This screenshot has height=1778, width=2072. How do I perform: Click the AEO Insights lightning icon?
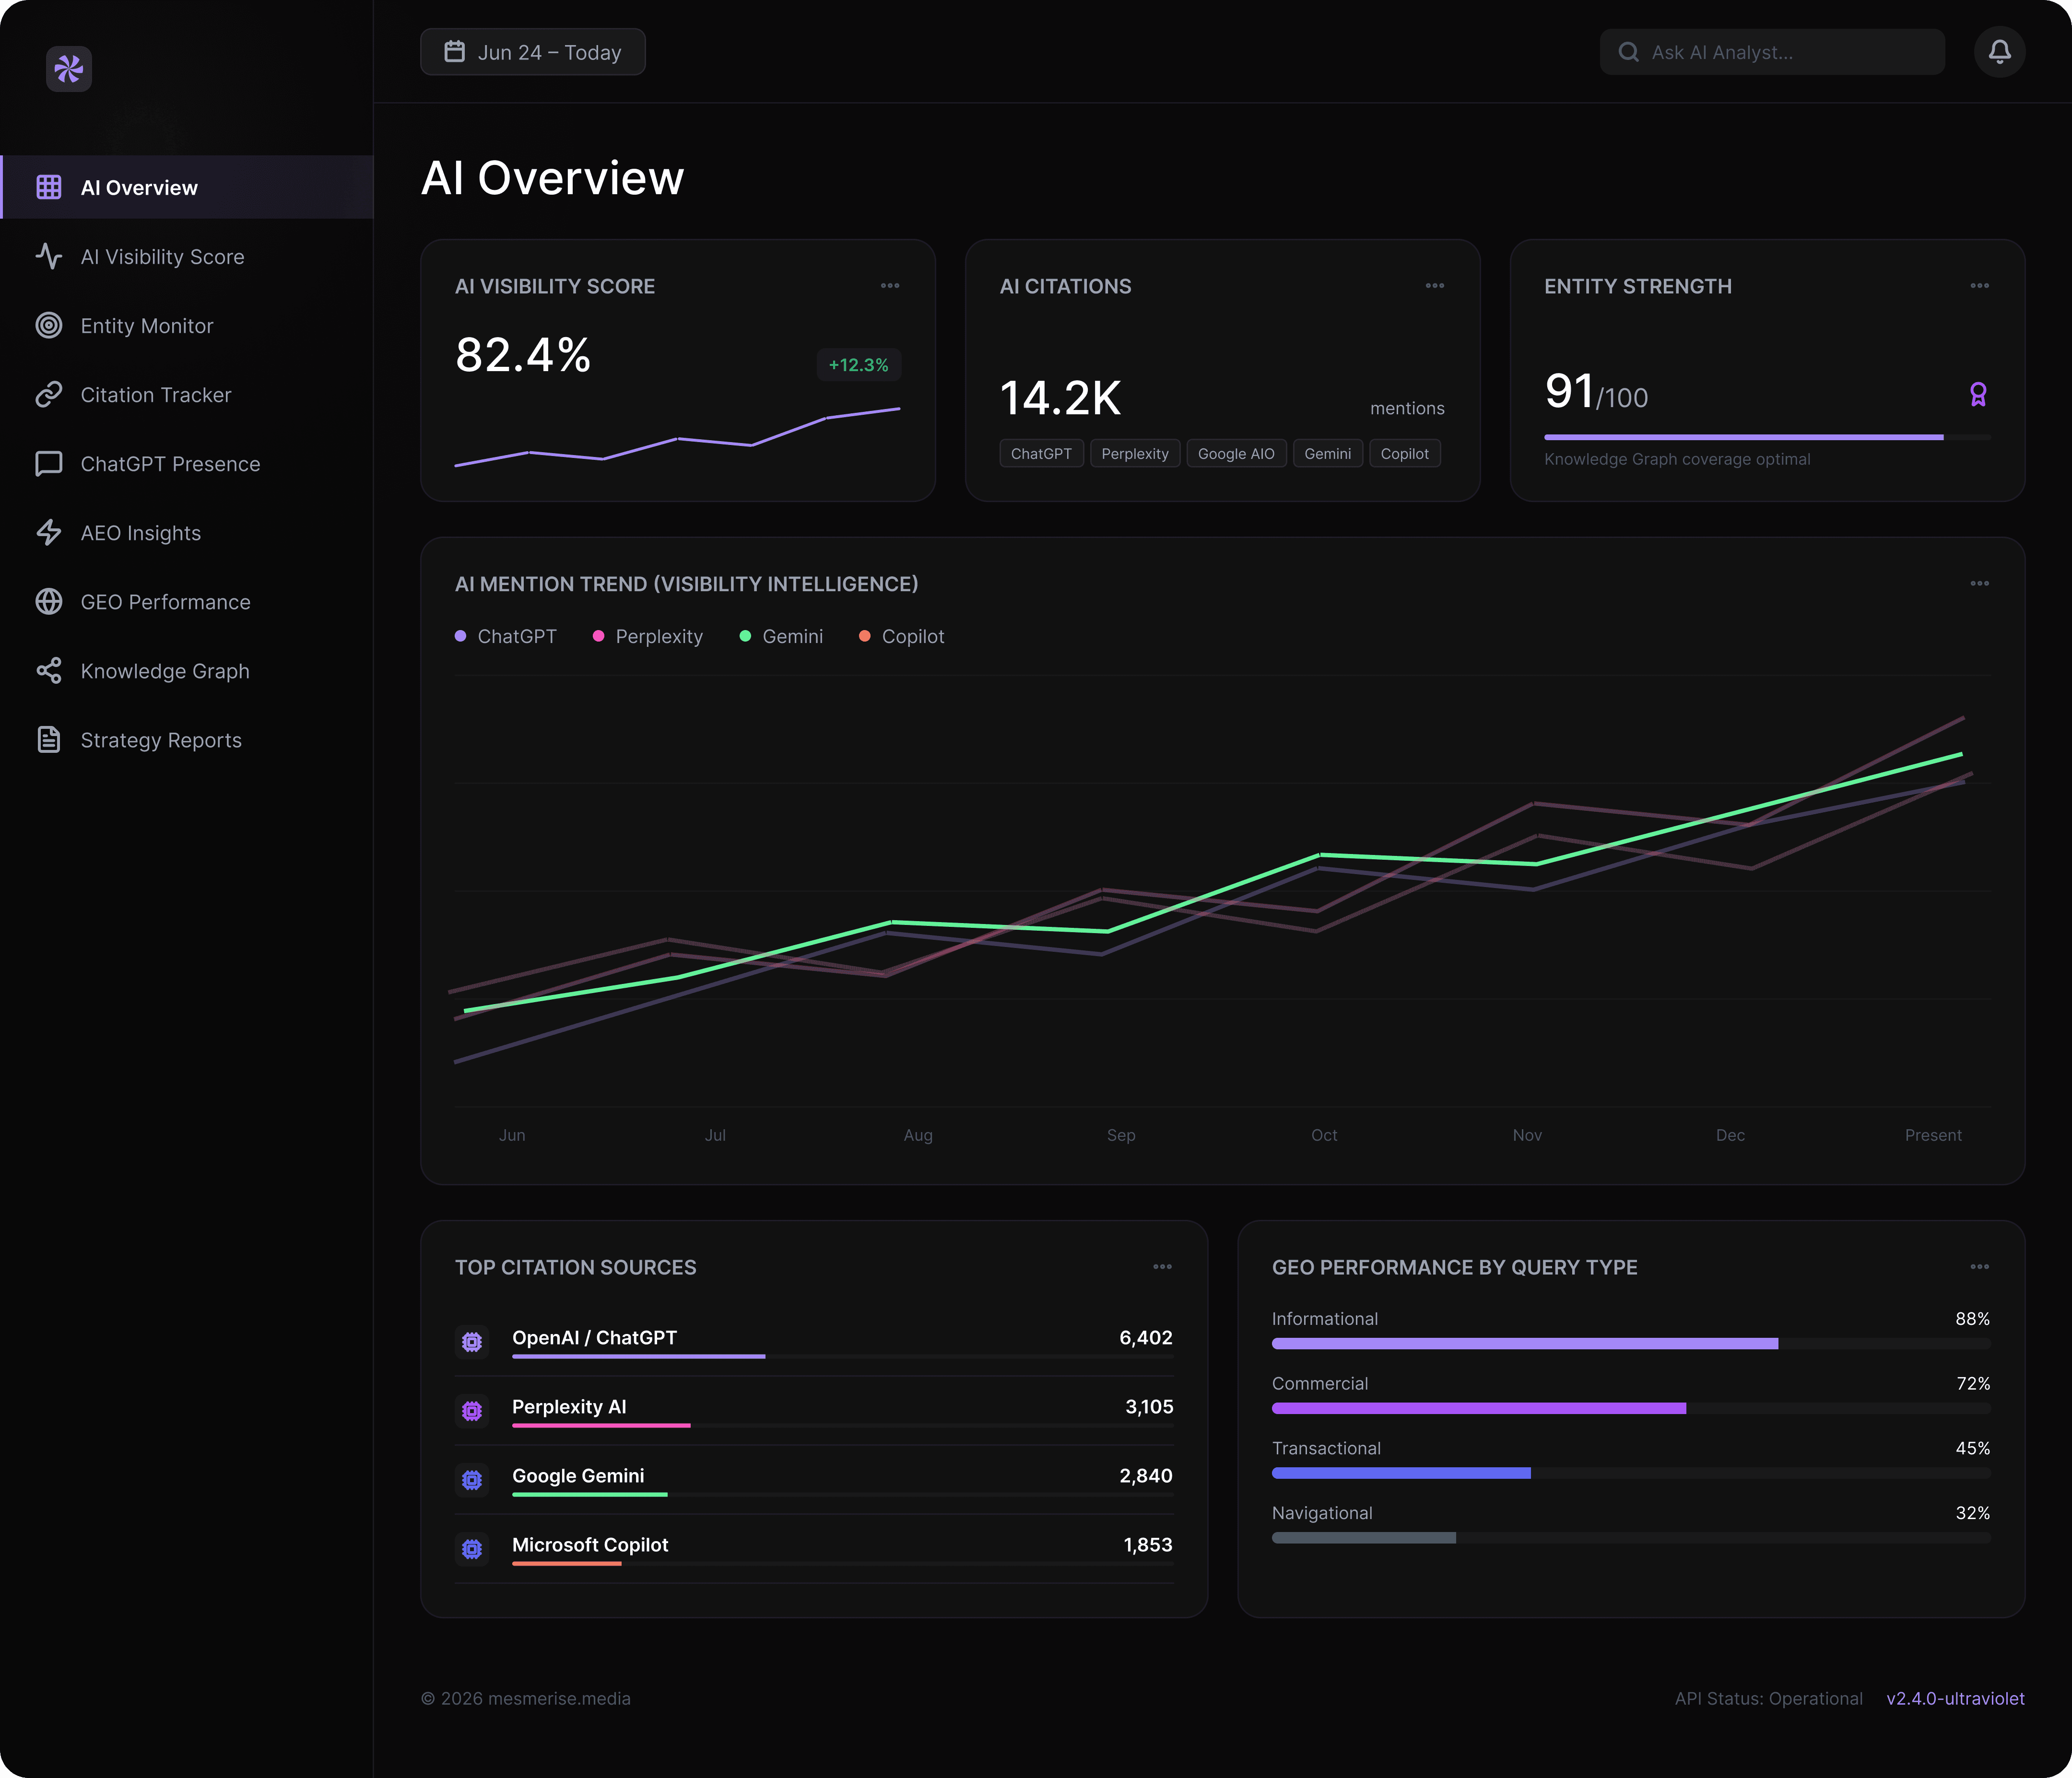49,532
